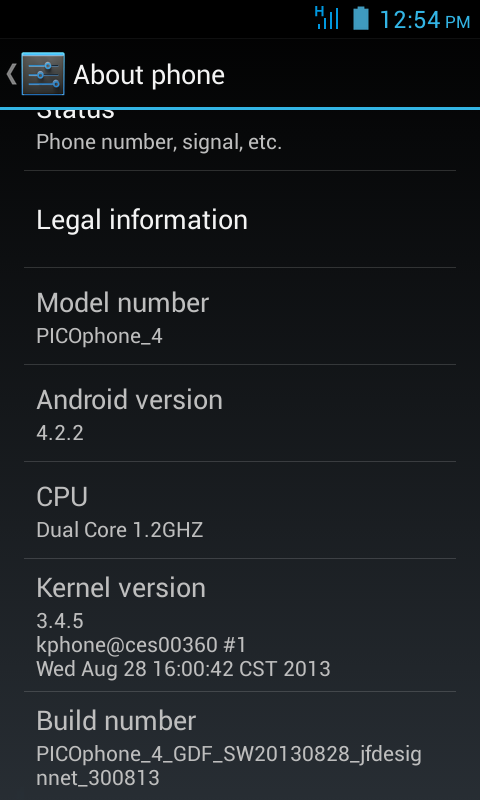480x800 pixels.
Task: Open Legal information
Action: click(240, 219)
